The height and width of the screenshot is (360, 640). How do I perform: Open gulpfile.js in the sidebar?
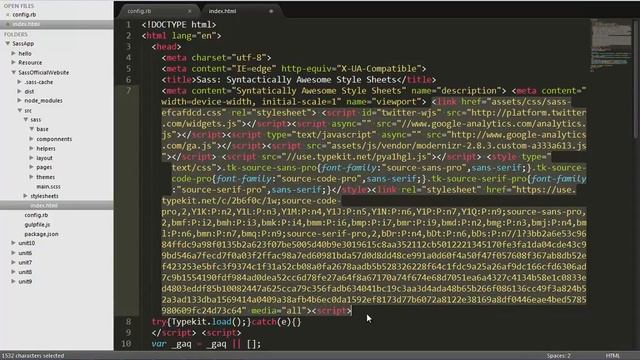coord(37,224)
